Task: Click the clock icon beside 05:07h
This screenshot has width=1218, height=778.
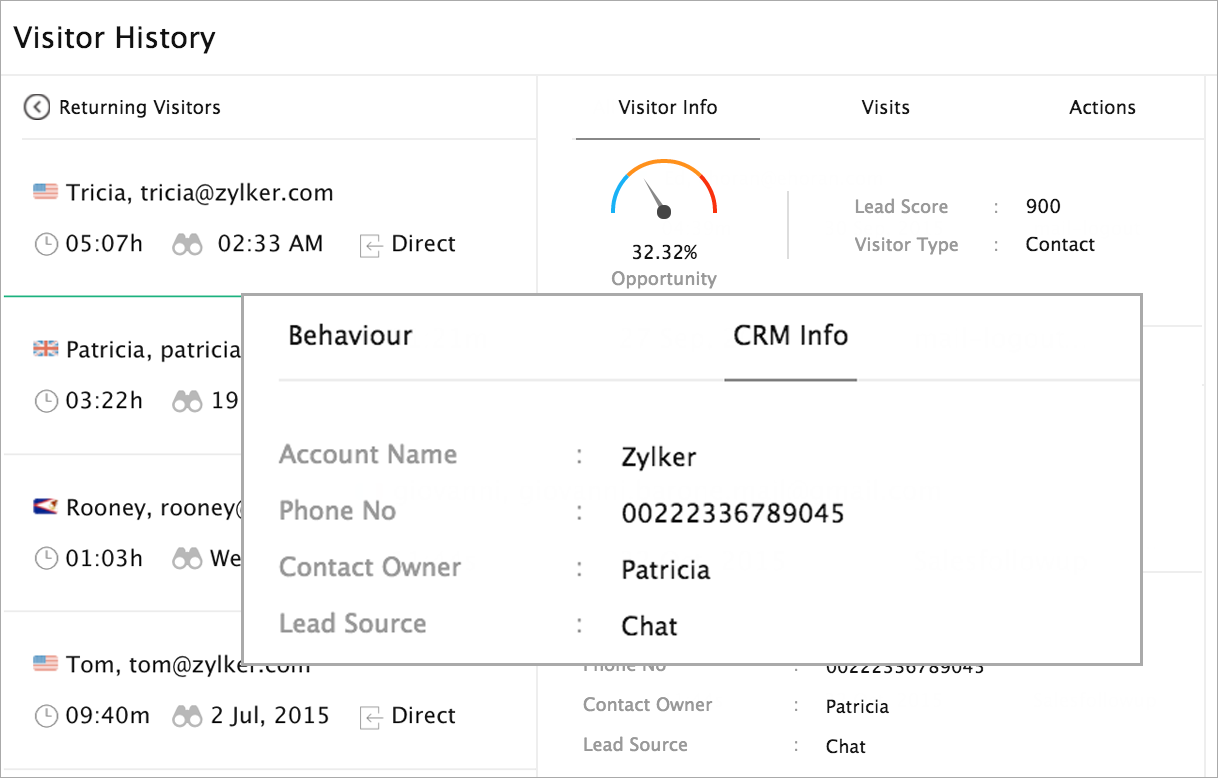Action: pos(46,244)
